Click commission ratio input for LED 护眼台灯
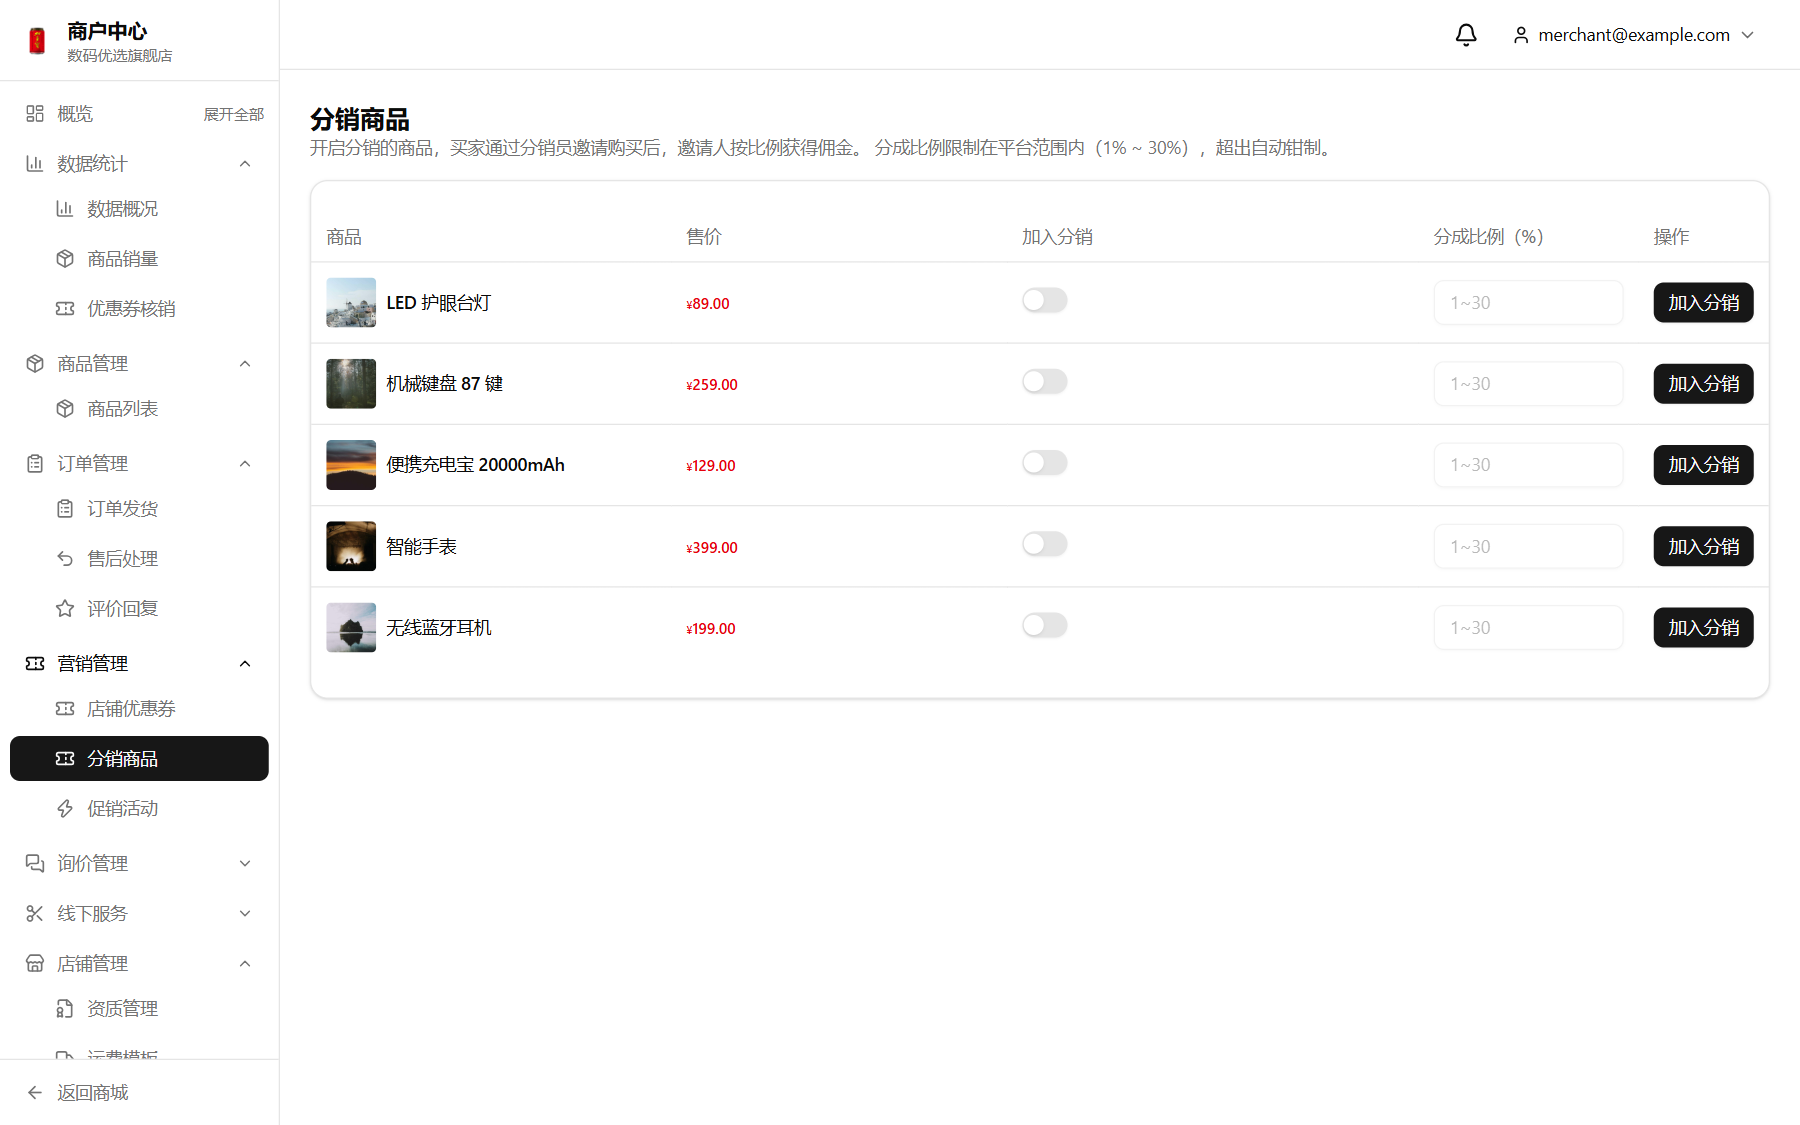Image resolution: width=1800 pixels, height=1125 pixels. (1528, 303)
